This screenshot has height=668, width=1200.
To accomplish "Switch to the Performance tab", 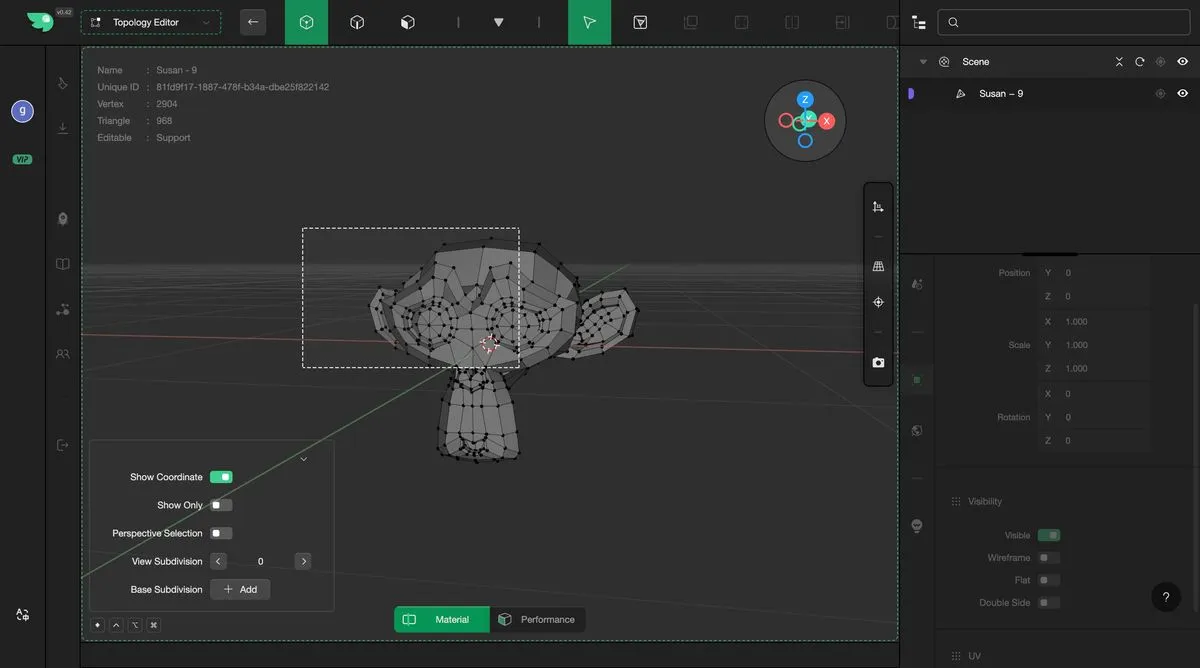I will pyautogui.click(x=537, y=620).
